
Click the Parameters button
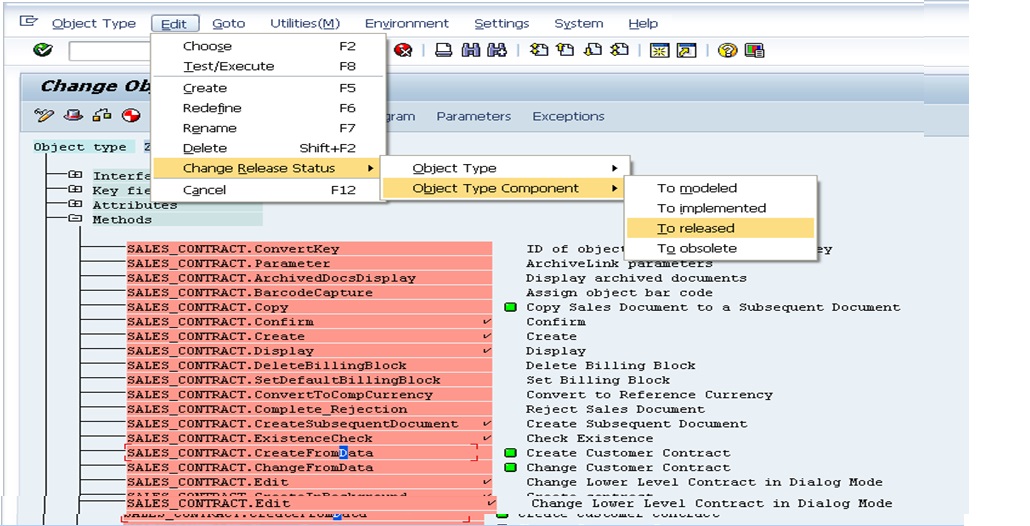click(474, 116)
